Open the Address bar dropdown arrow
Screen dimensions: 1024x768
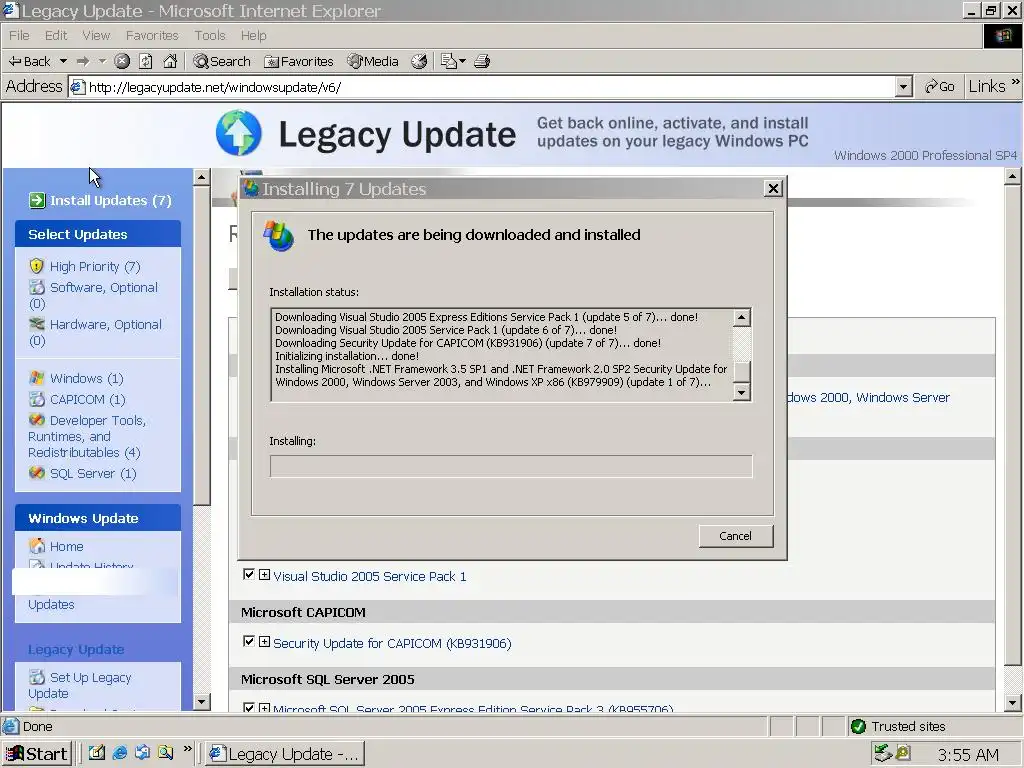pos(903,87)
